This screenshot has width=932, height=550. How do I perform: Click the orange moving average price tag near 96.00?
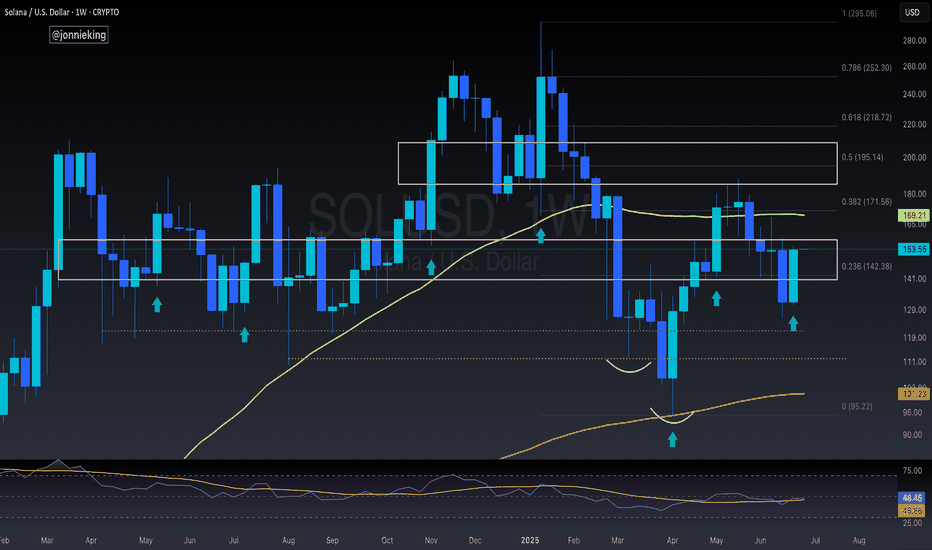pyautogui.click(x=914, y=394)
